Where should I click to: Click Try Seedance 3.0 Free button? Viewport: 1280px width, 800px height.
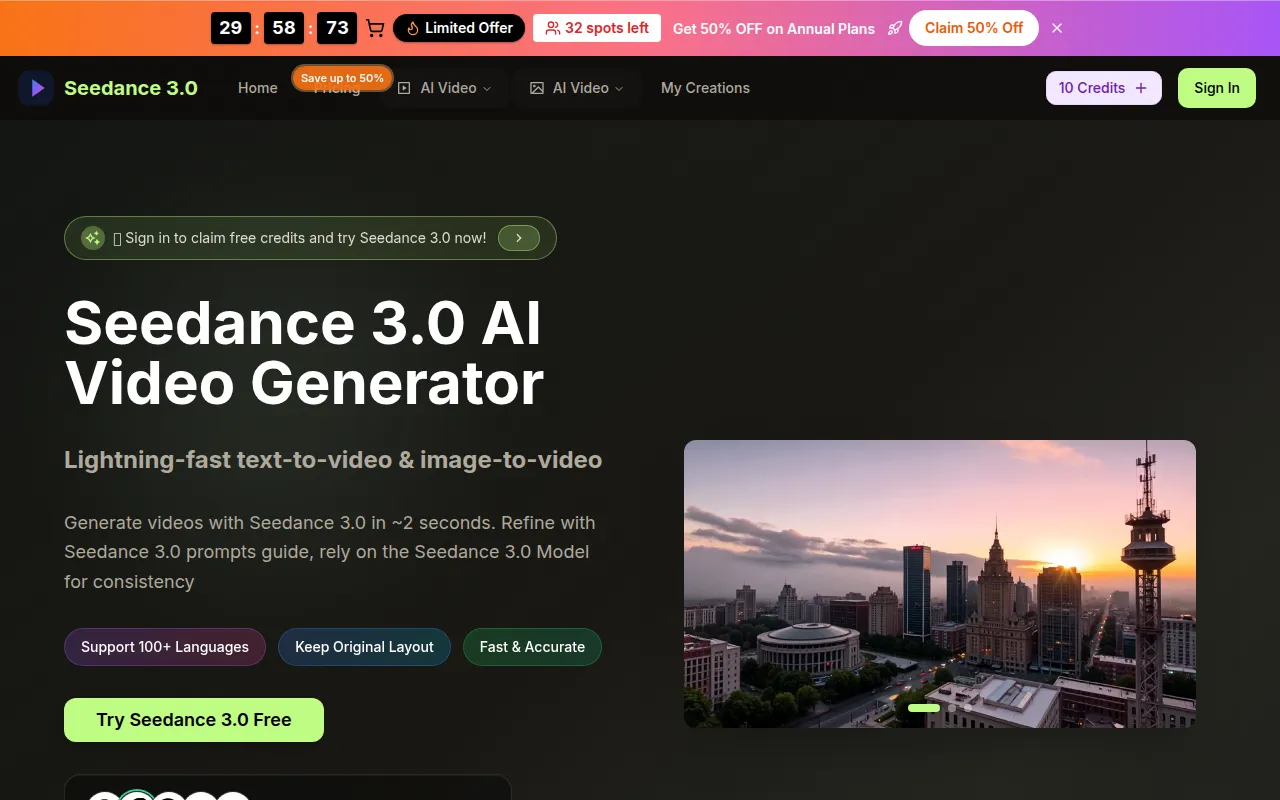(194, 720)
